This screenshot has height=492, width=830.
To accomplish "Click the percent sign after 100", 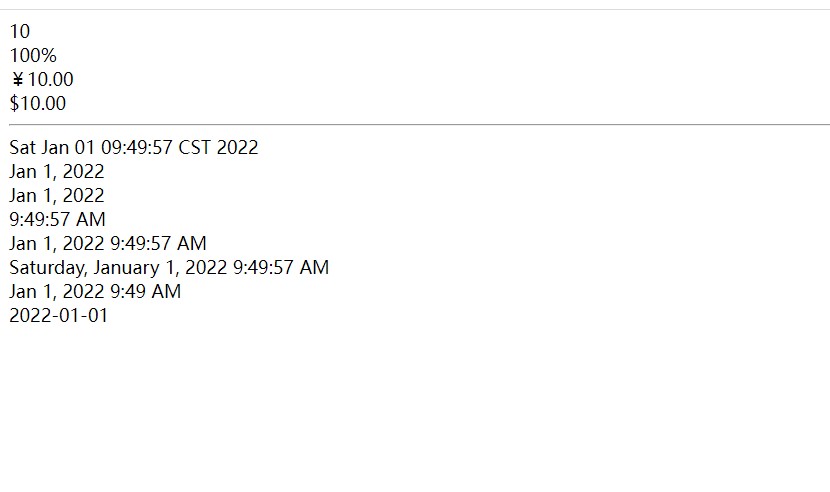I will pyautogui.click(x=48, y=55).
